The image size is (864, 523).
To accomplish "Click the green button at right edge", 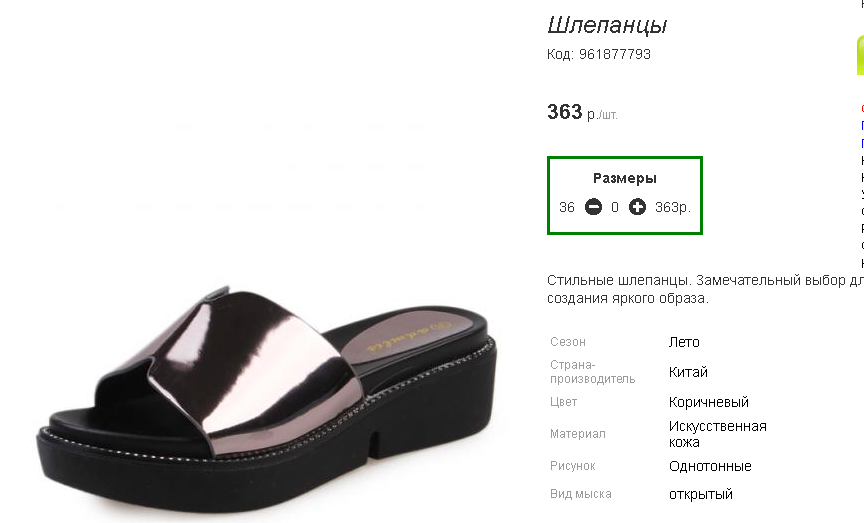I will pyautogui.click(x=859, y=55).
